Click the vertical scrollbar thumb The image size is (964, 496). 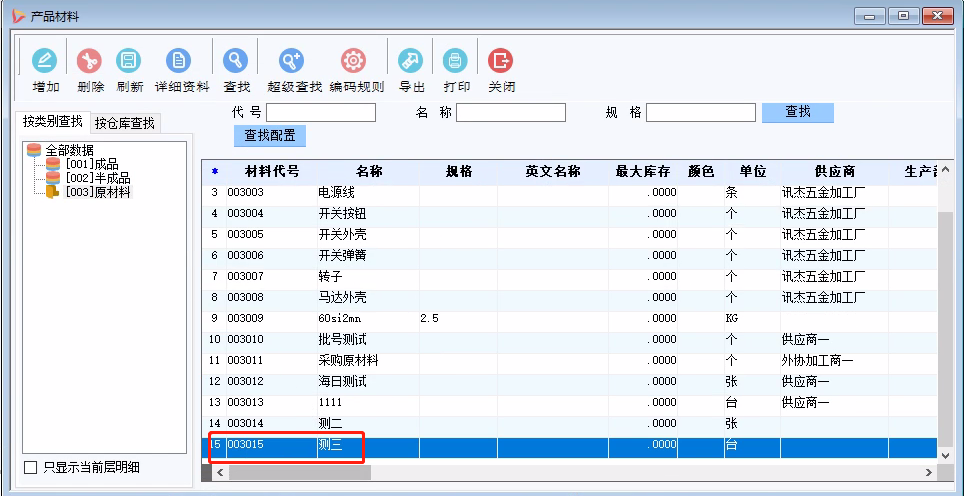tap(946, 328)
